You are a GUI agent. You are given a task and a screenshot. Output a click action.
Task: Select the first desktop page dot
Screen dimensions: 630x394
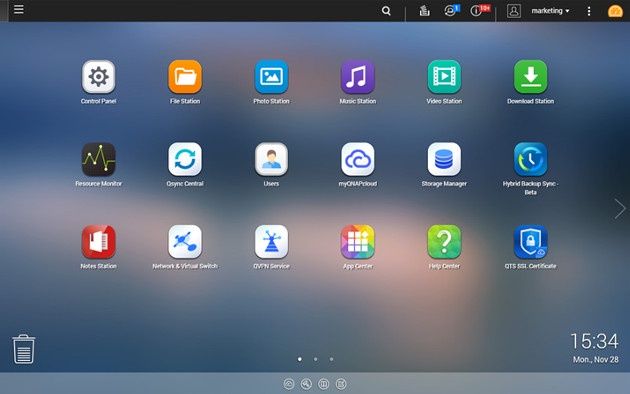pos(300,359)
